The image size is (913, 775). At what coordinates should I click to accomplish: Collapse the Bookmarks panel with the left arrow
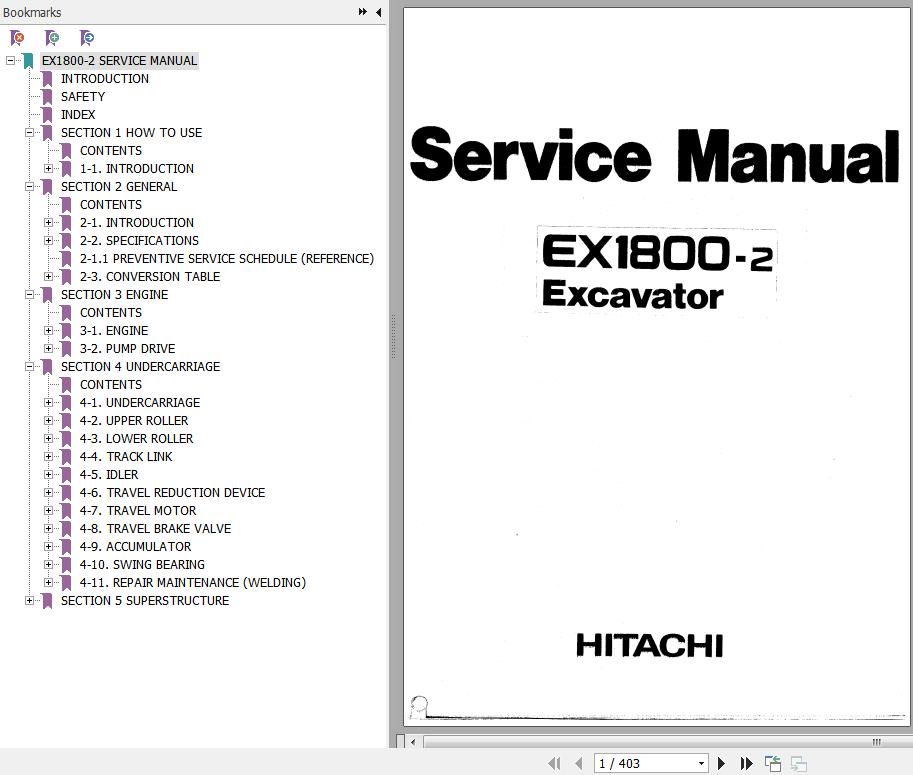[x=378, y=12]
